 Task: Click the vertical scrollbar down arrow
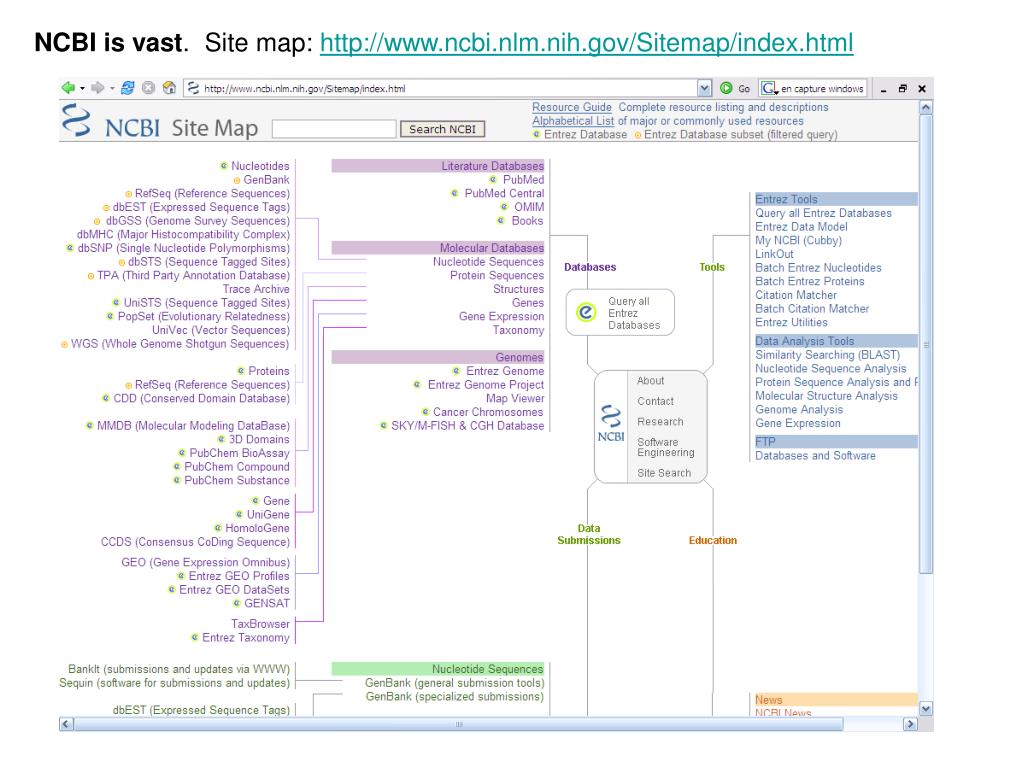(x=925, y=709)
